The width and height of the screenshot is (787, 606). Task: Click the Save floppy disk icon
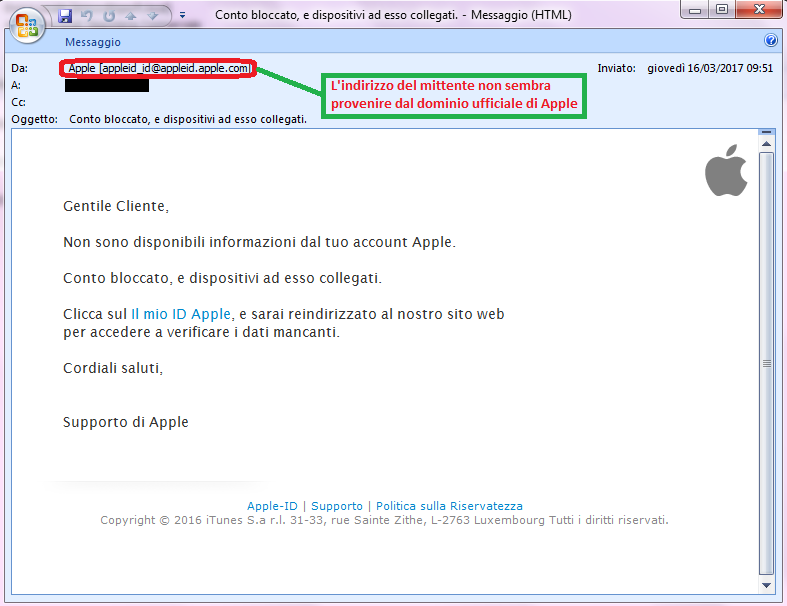click(x=65, y=16)
